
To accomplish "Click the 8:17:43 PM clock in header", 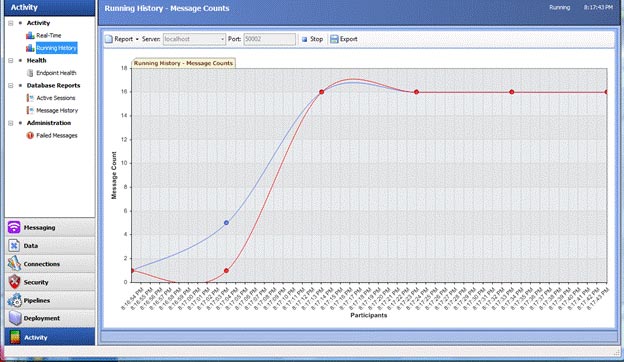I will point(598,7).
